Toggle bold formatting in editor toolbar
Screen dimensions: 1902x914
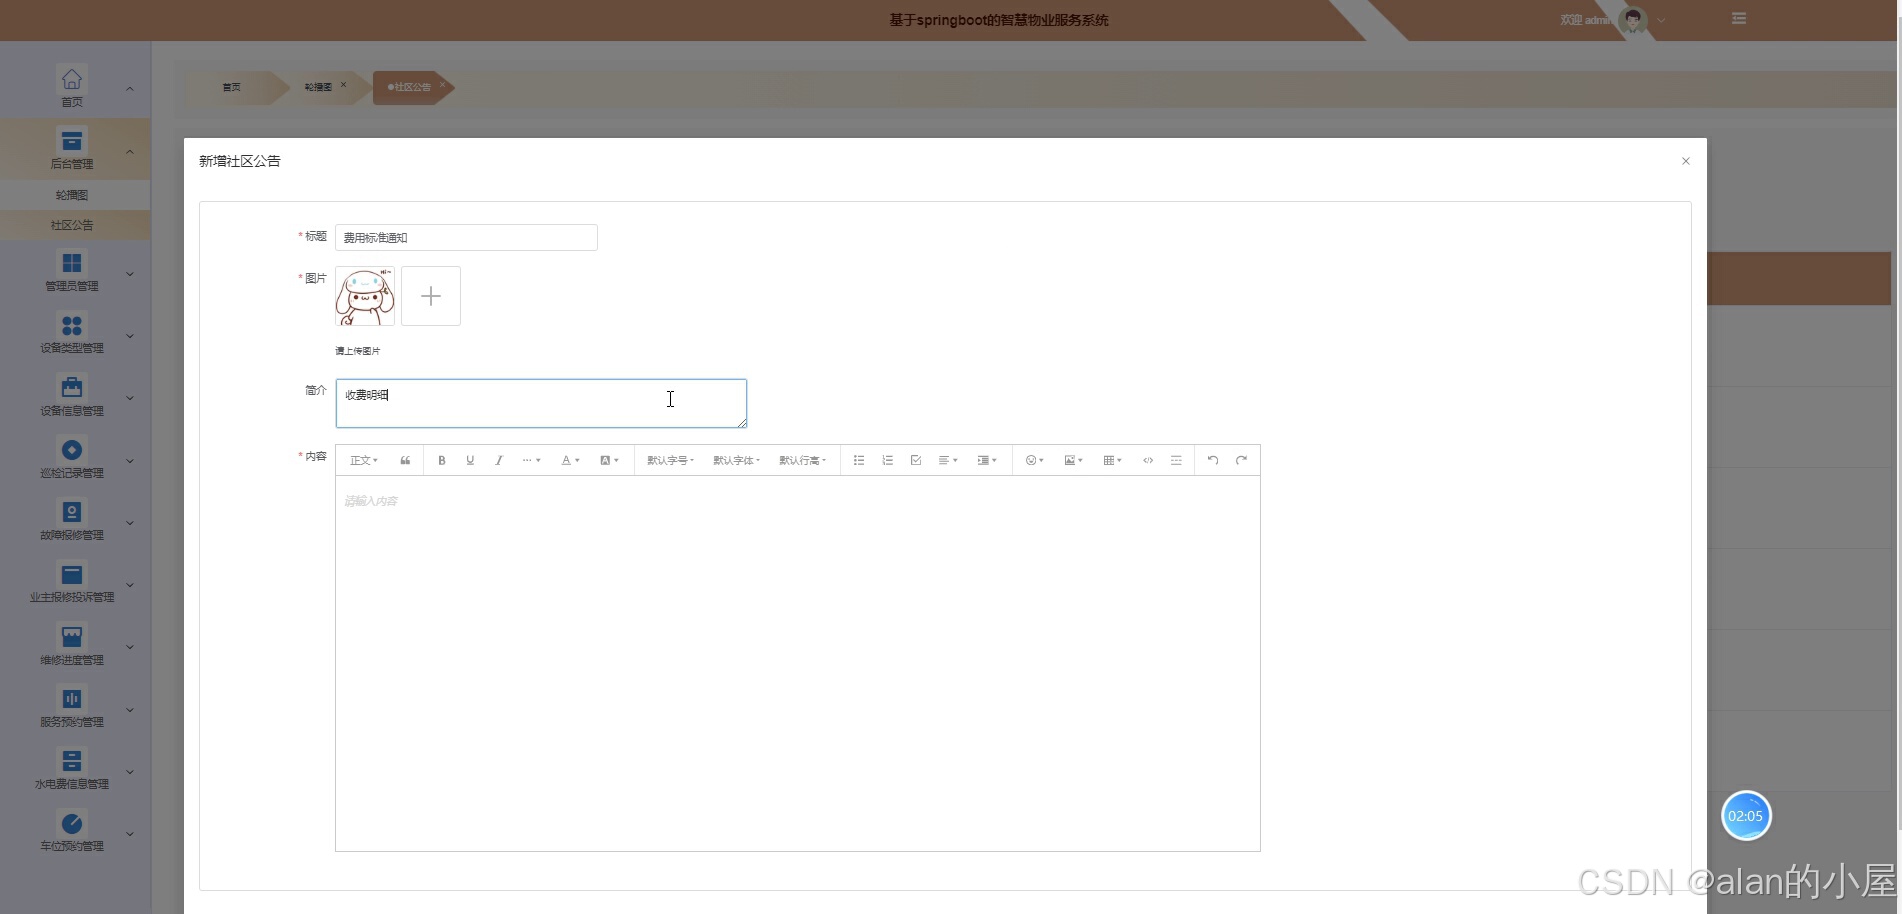[x=441, y=460]
